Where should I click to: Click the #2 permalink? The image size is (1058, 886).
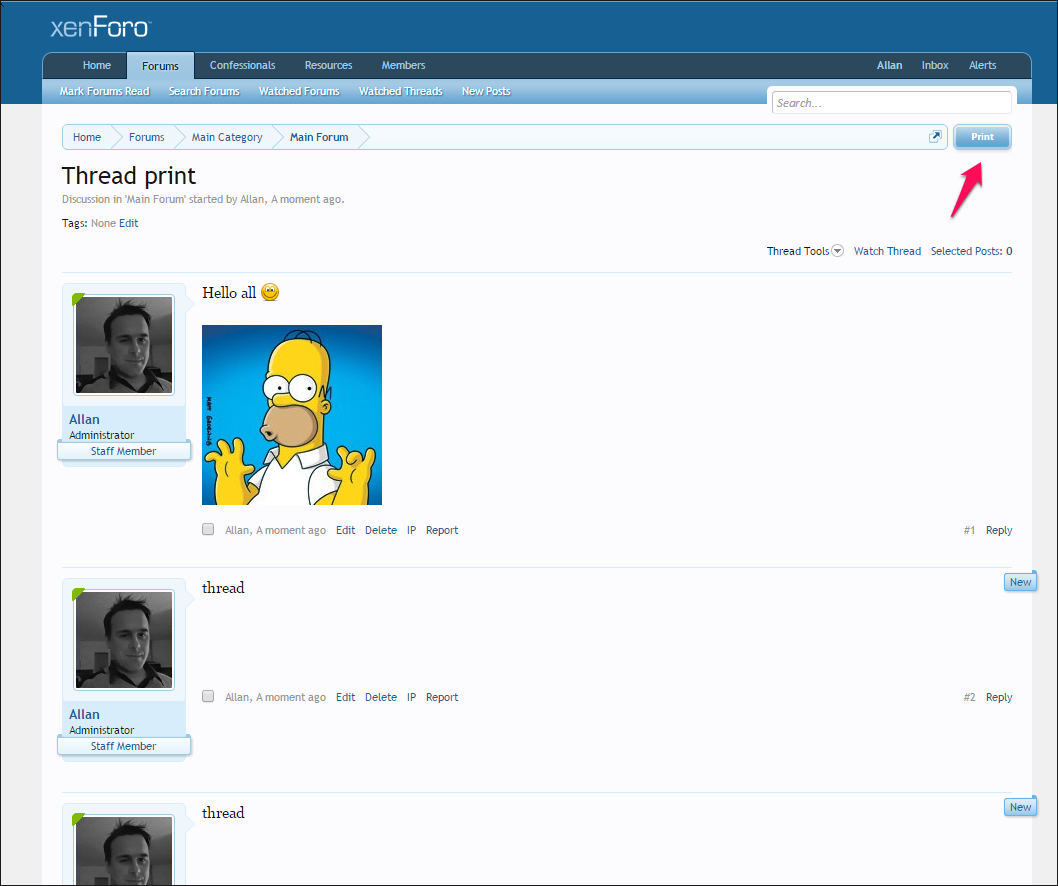coord(969,697)
